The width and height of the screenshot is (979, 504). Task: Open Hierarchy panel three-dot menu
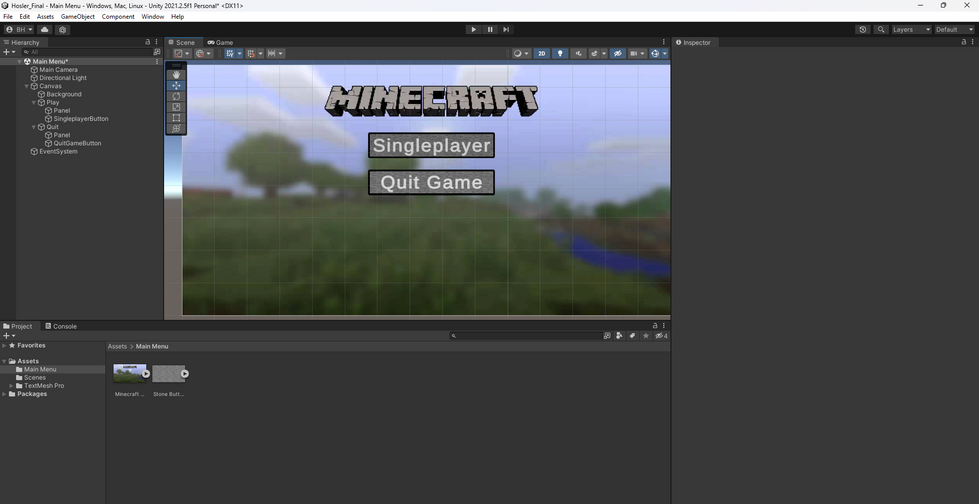point(157,42)
